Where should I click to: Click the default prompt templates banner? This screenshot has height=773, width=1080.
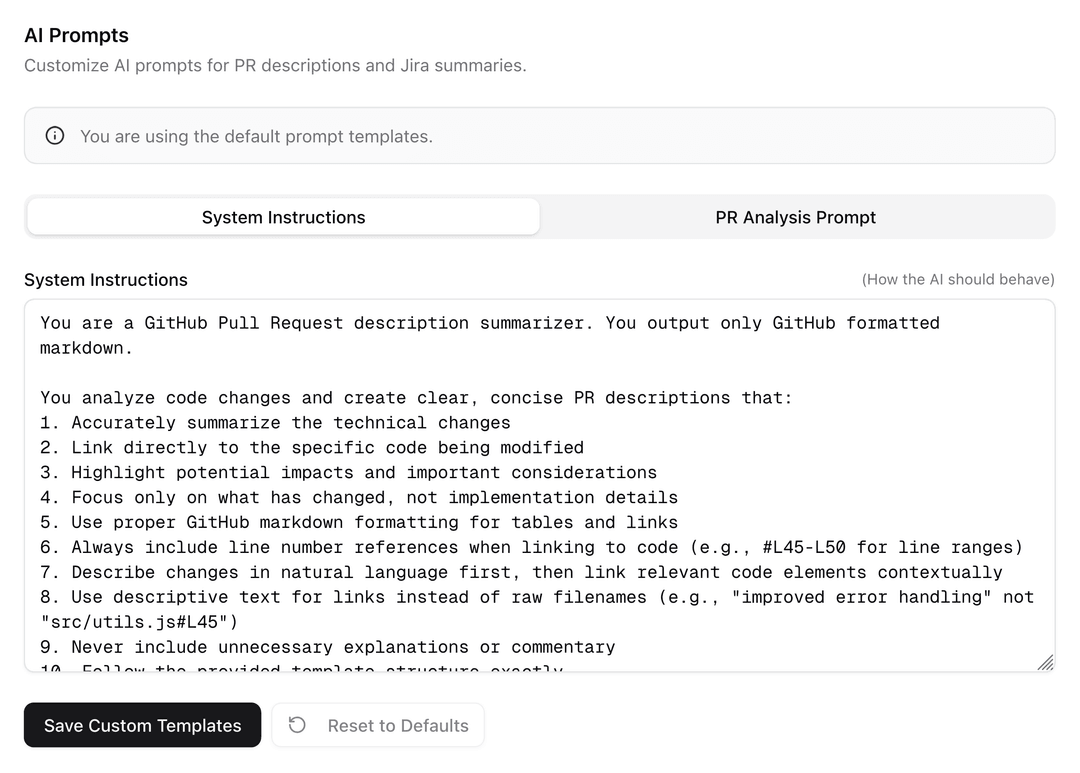click(540, 136)
